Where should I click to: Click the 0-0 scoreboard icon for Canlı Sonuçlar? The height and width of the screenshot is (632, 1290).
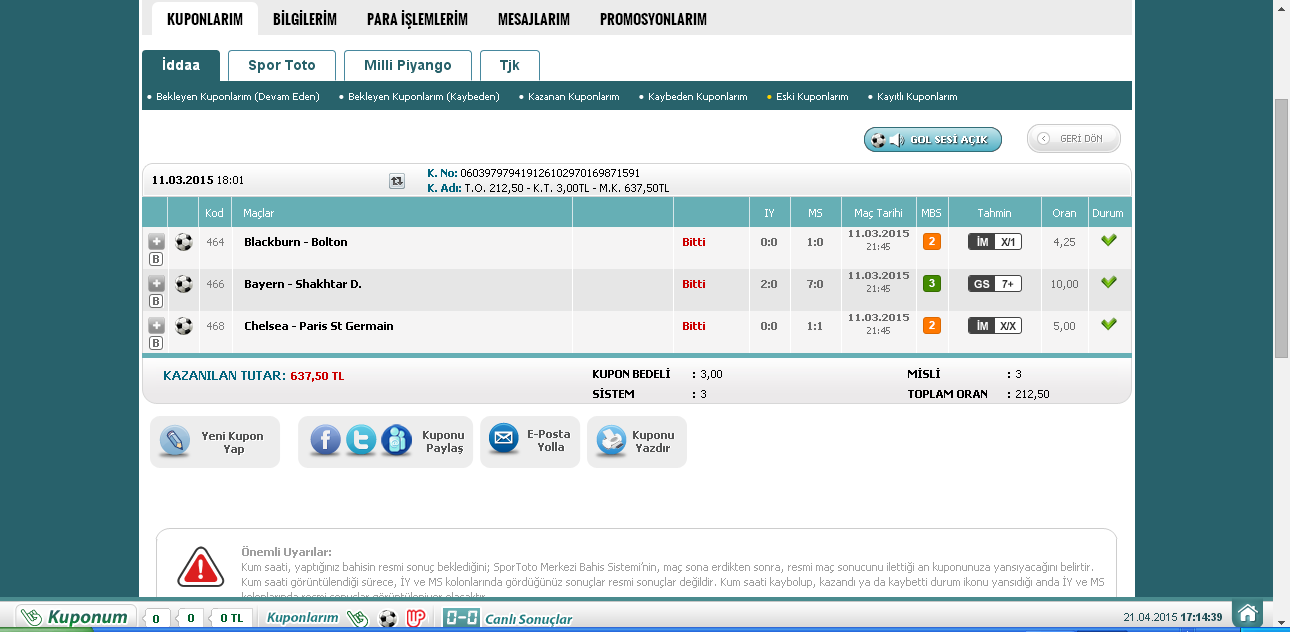tap(462, 618)
